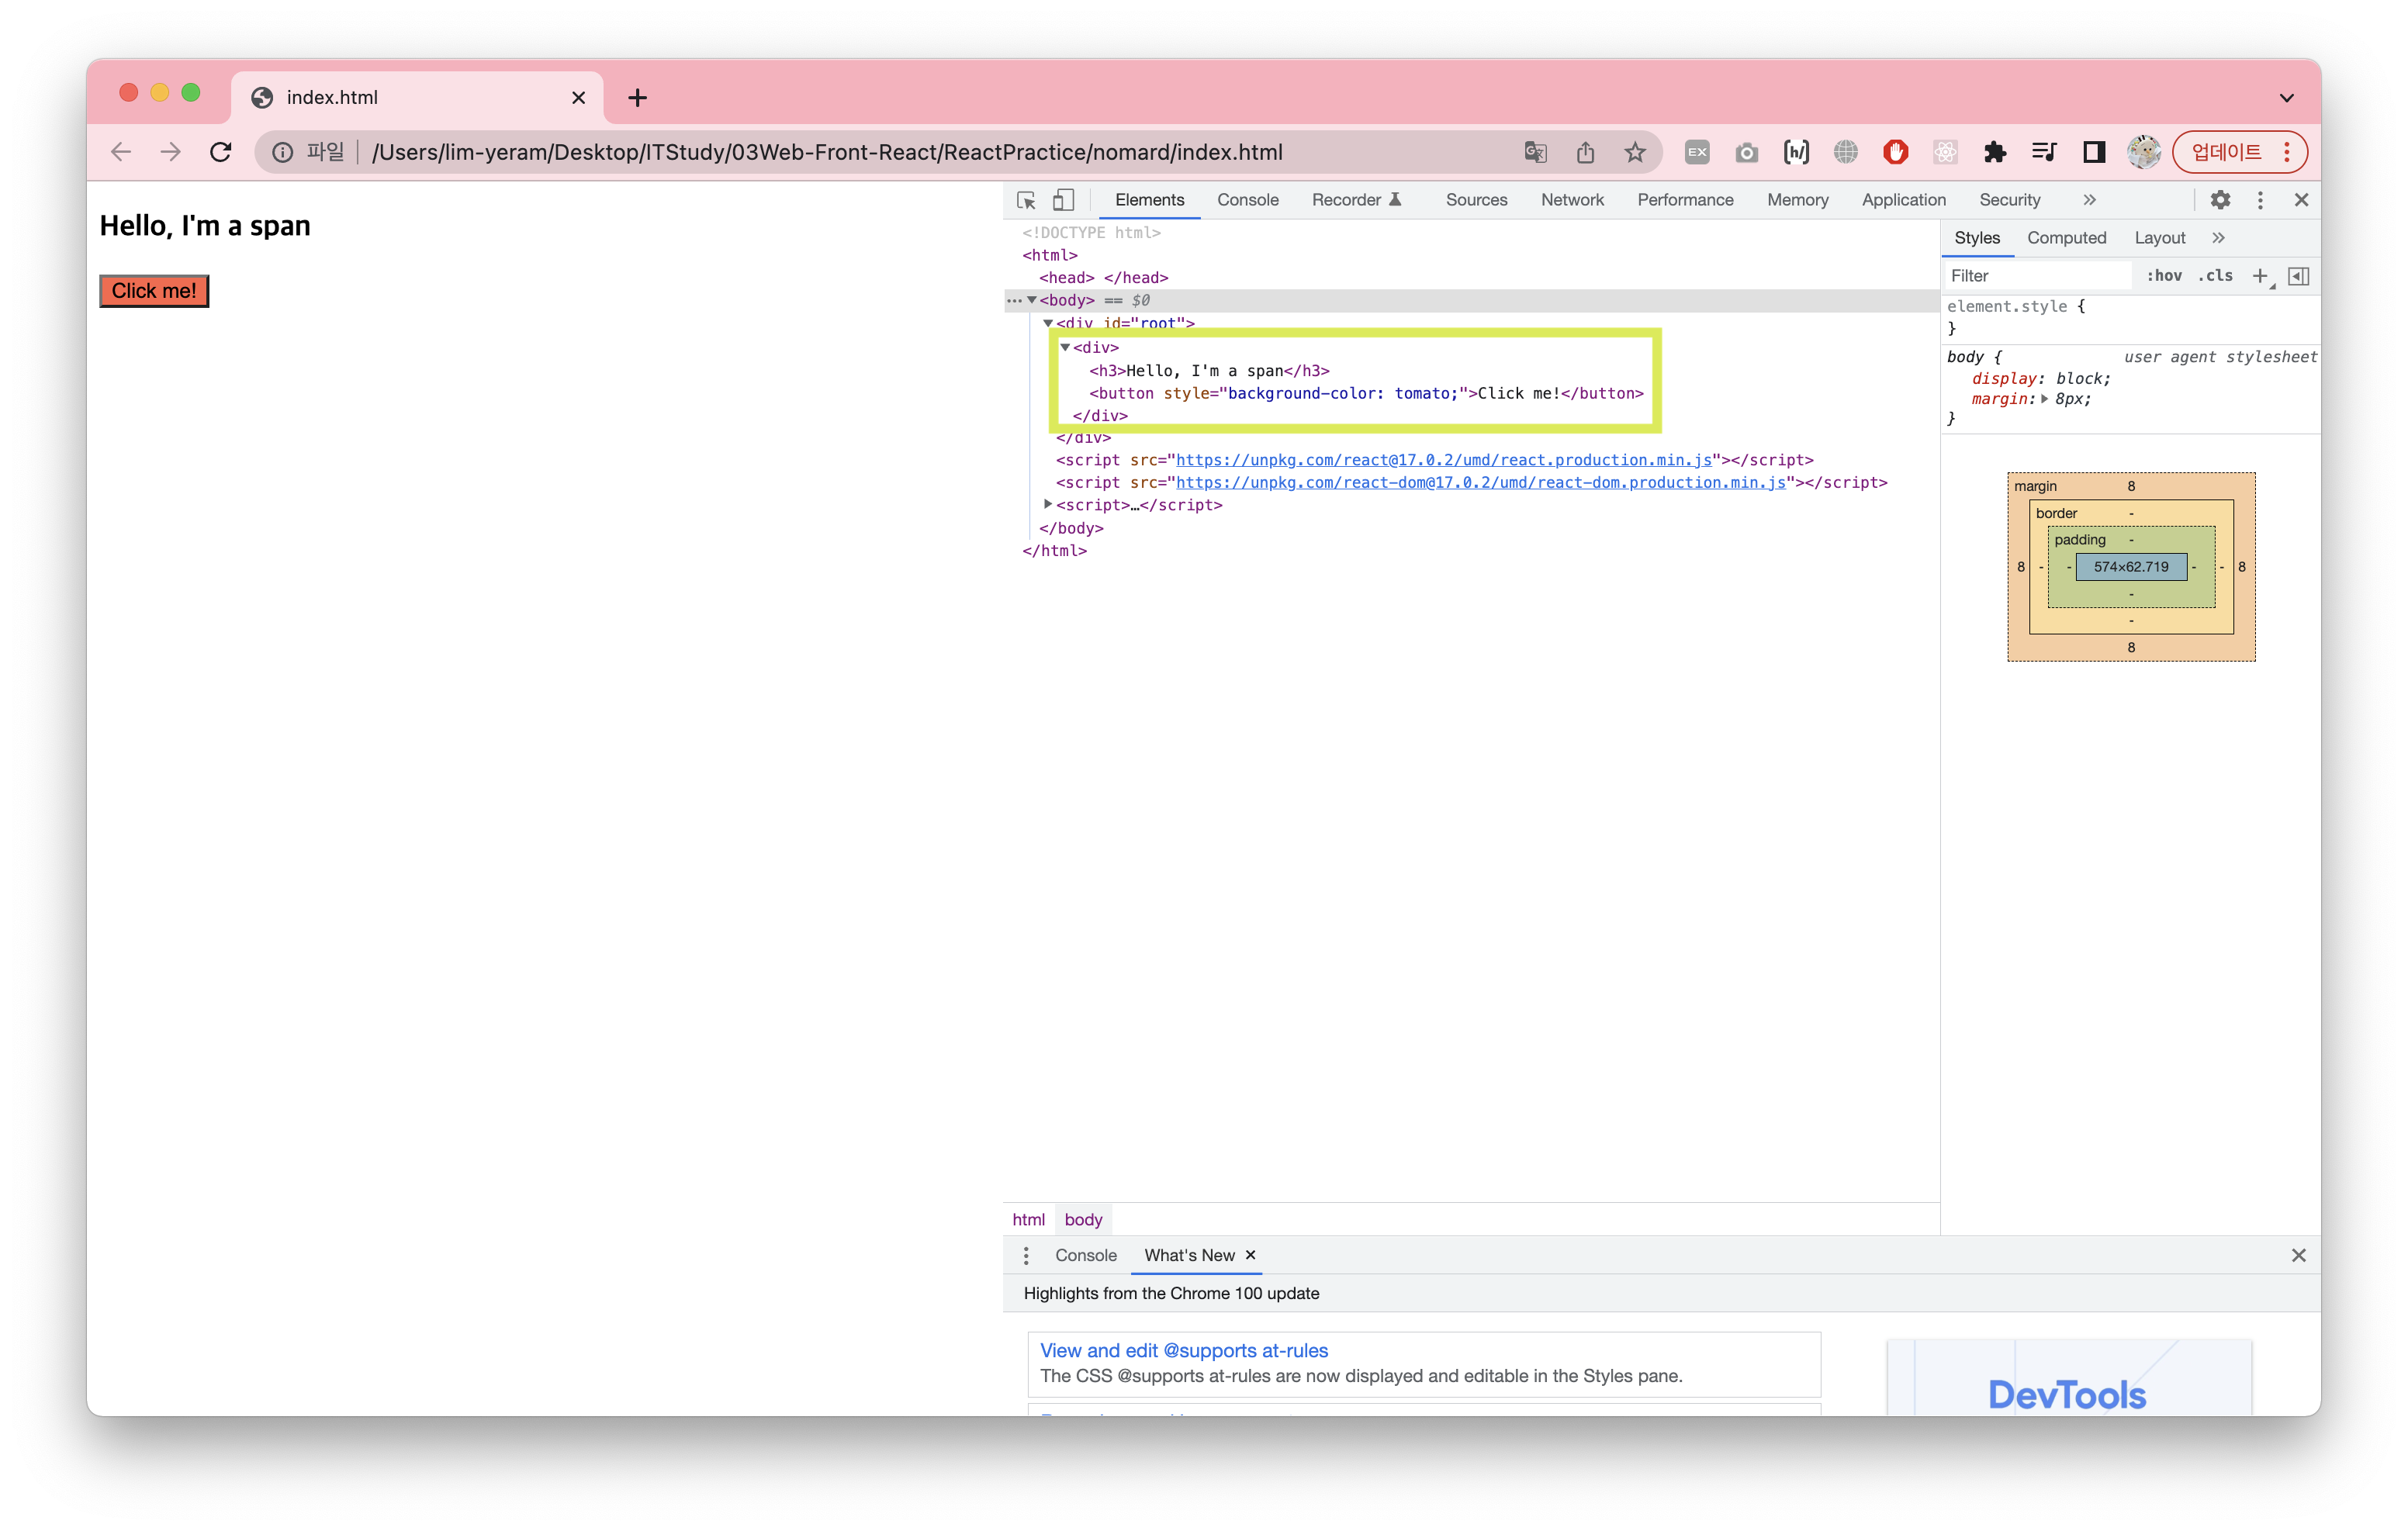Click the translate page icon
Viewport: 2408px width, 1531px height.
(x=1535, y=152)
